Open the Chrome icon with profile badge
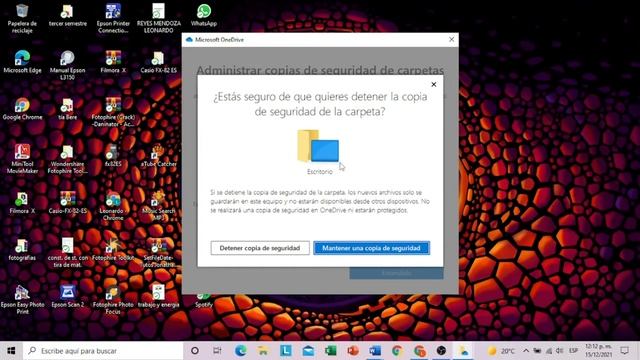The height and width of the screenshot is (360, 640). click(419, 351)
